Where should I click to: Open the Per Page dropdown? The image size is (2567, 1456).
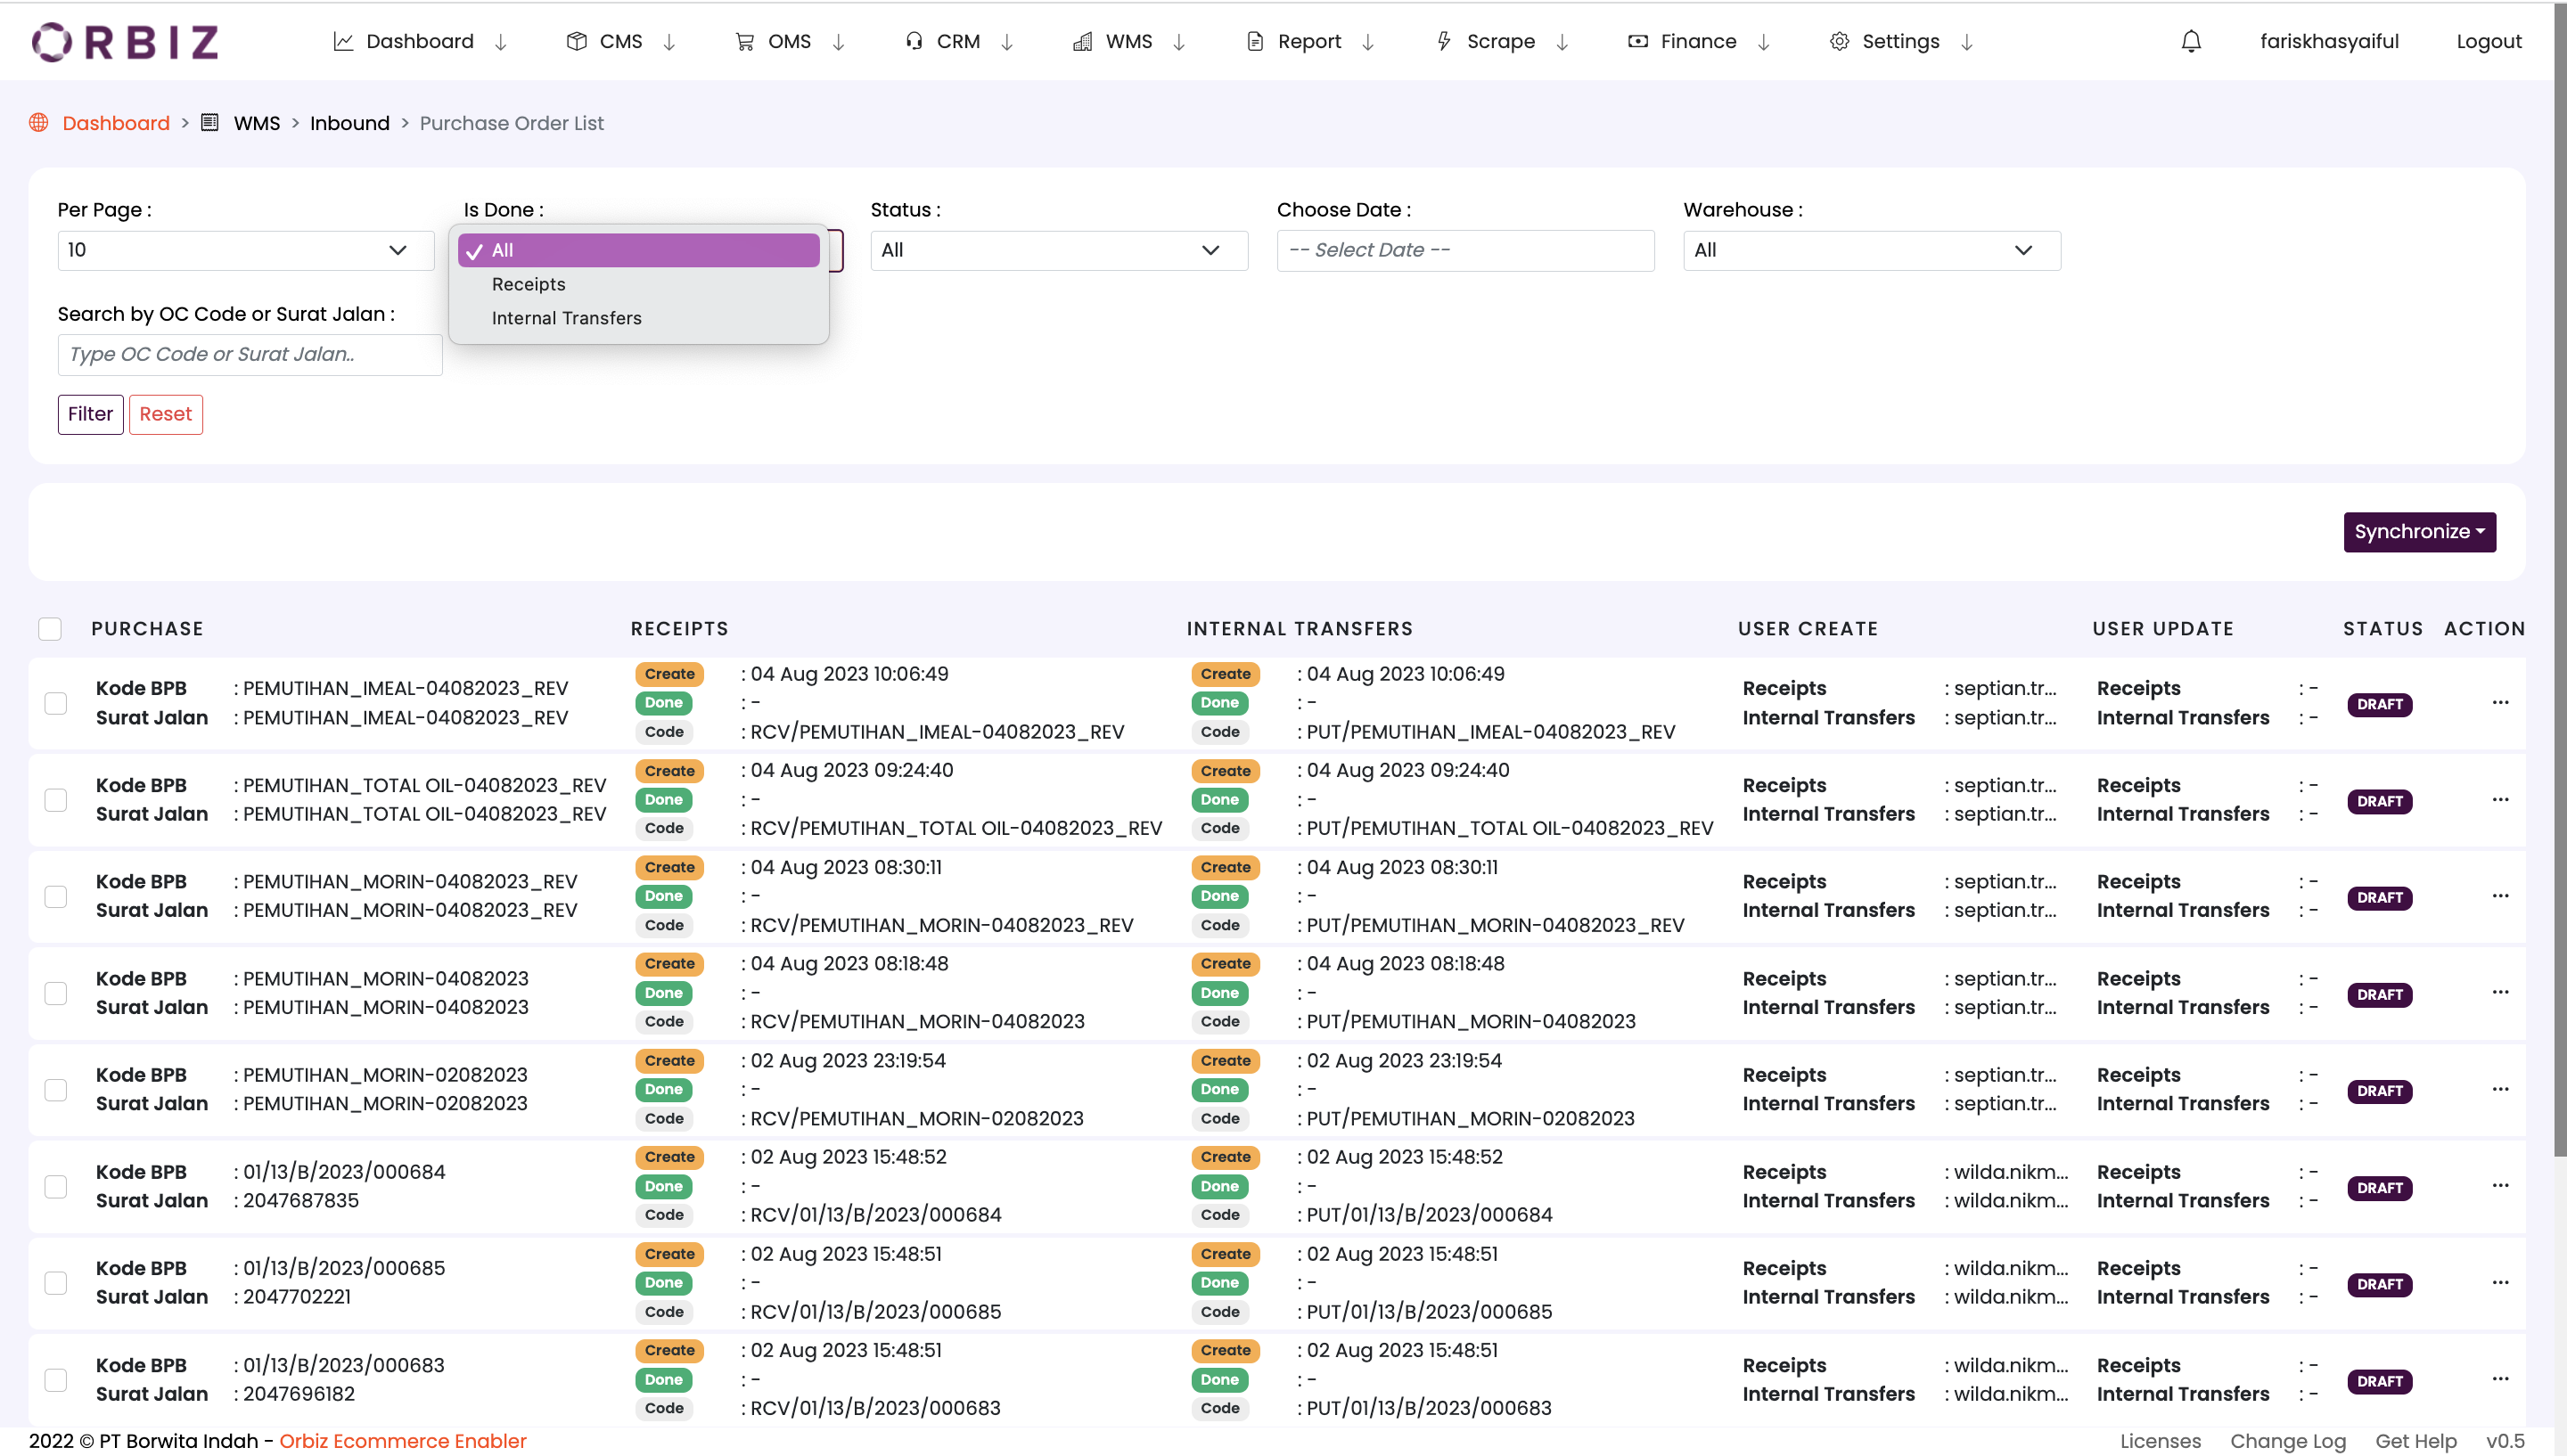tap(246, 250)
